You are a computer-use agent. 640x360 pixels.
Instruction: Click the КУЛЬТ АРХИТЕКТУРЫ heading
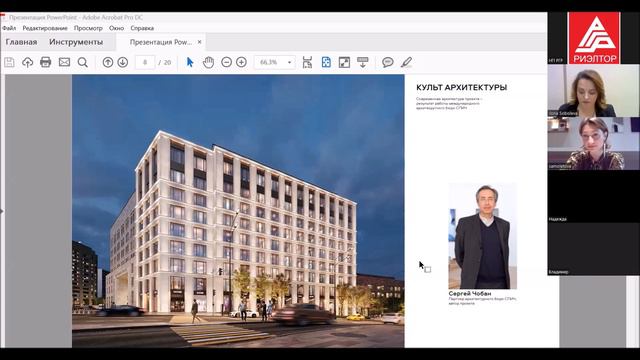click(x=462, y=87)
